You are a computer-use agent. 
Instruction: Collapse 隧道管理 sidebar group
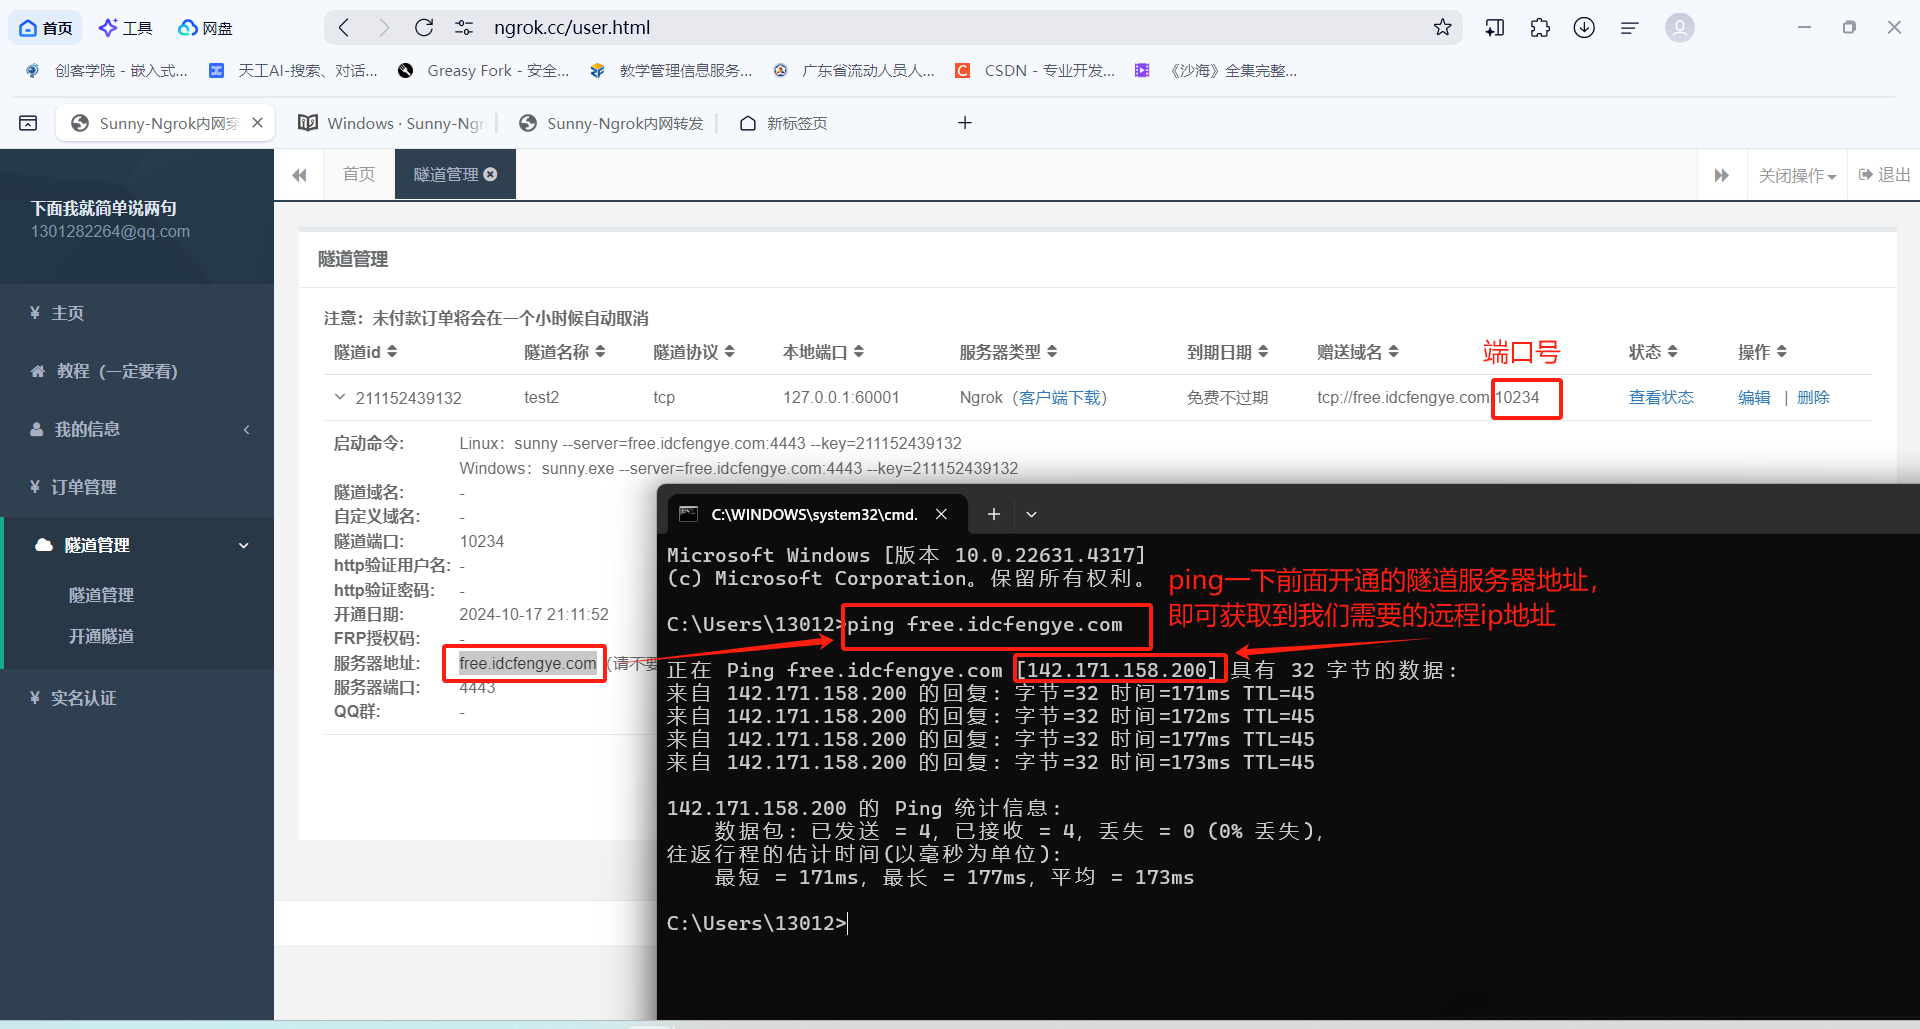click(137, 545)
